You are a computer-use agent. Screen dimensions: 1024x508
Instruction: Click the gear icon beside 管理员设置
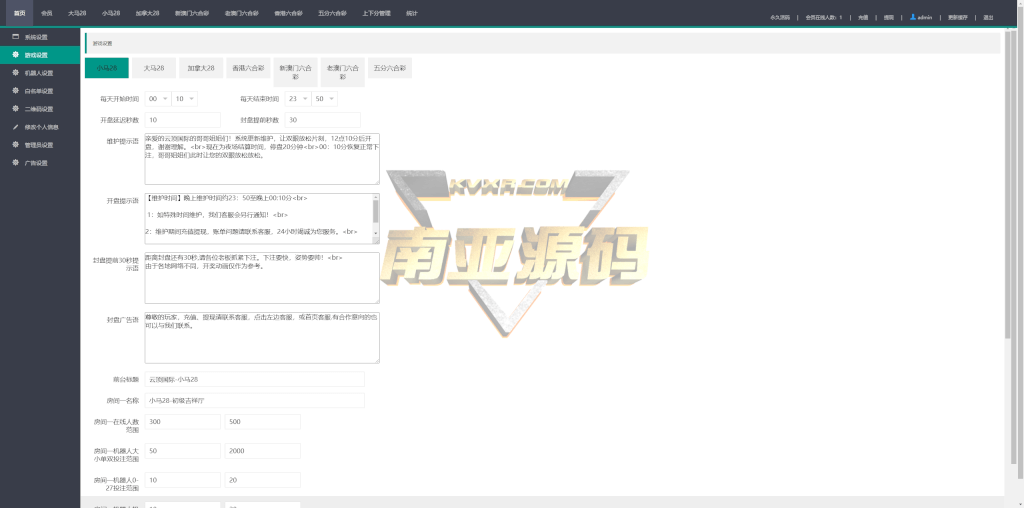16,144
